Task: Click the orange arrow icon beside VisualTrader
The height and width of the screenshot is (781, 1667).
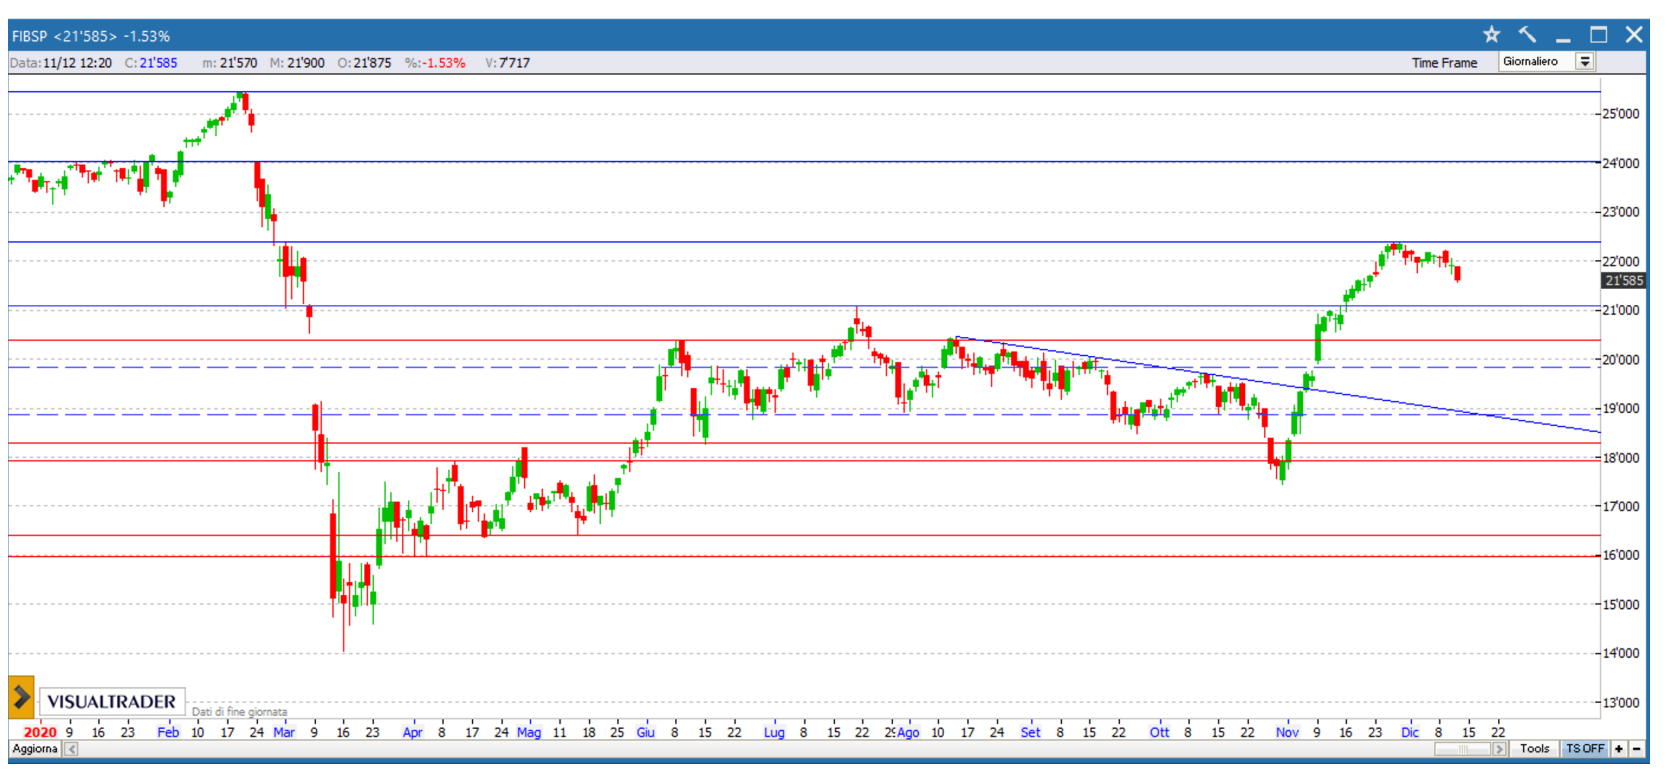Action: 21,698
